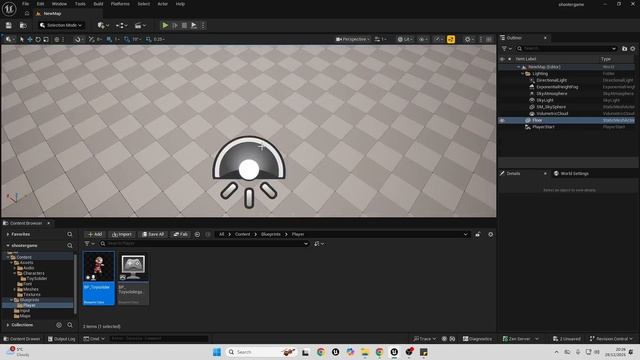Click the Eject/Simulate button after Stop

click(x=194, y=25)
